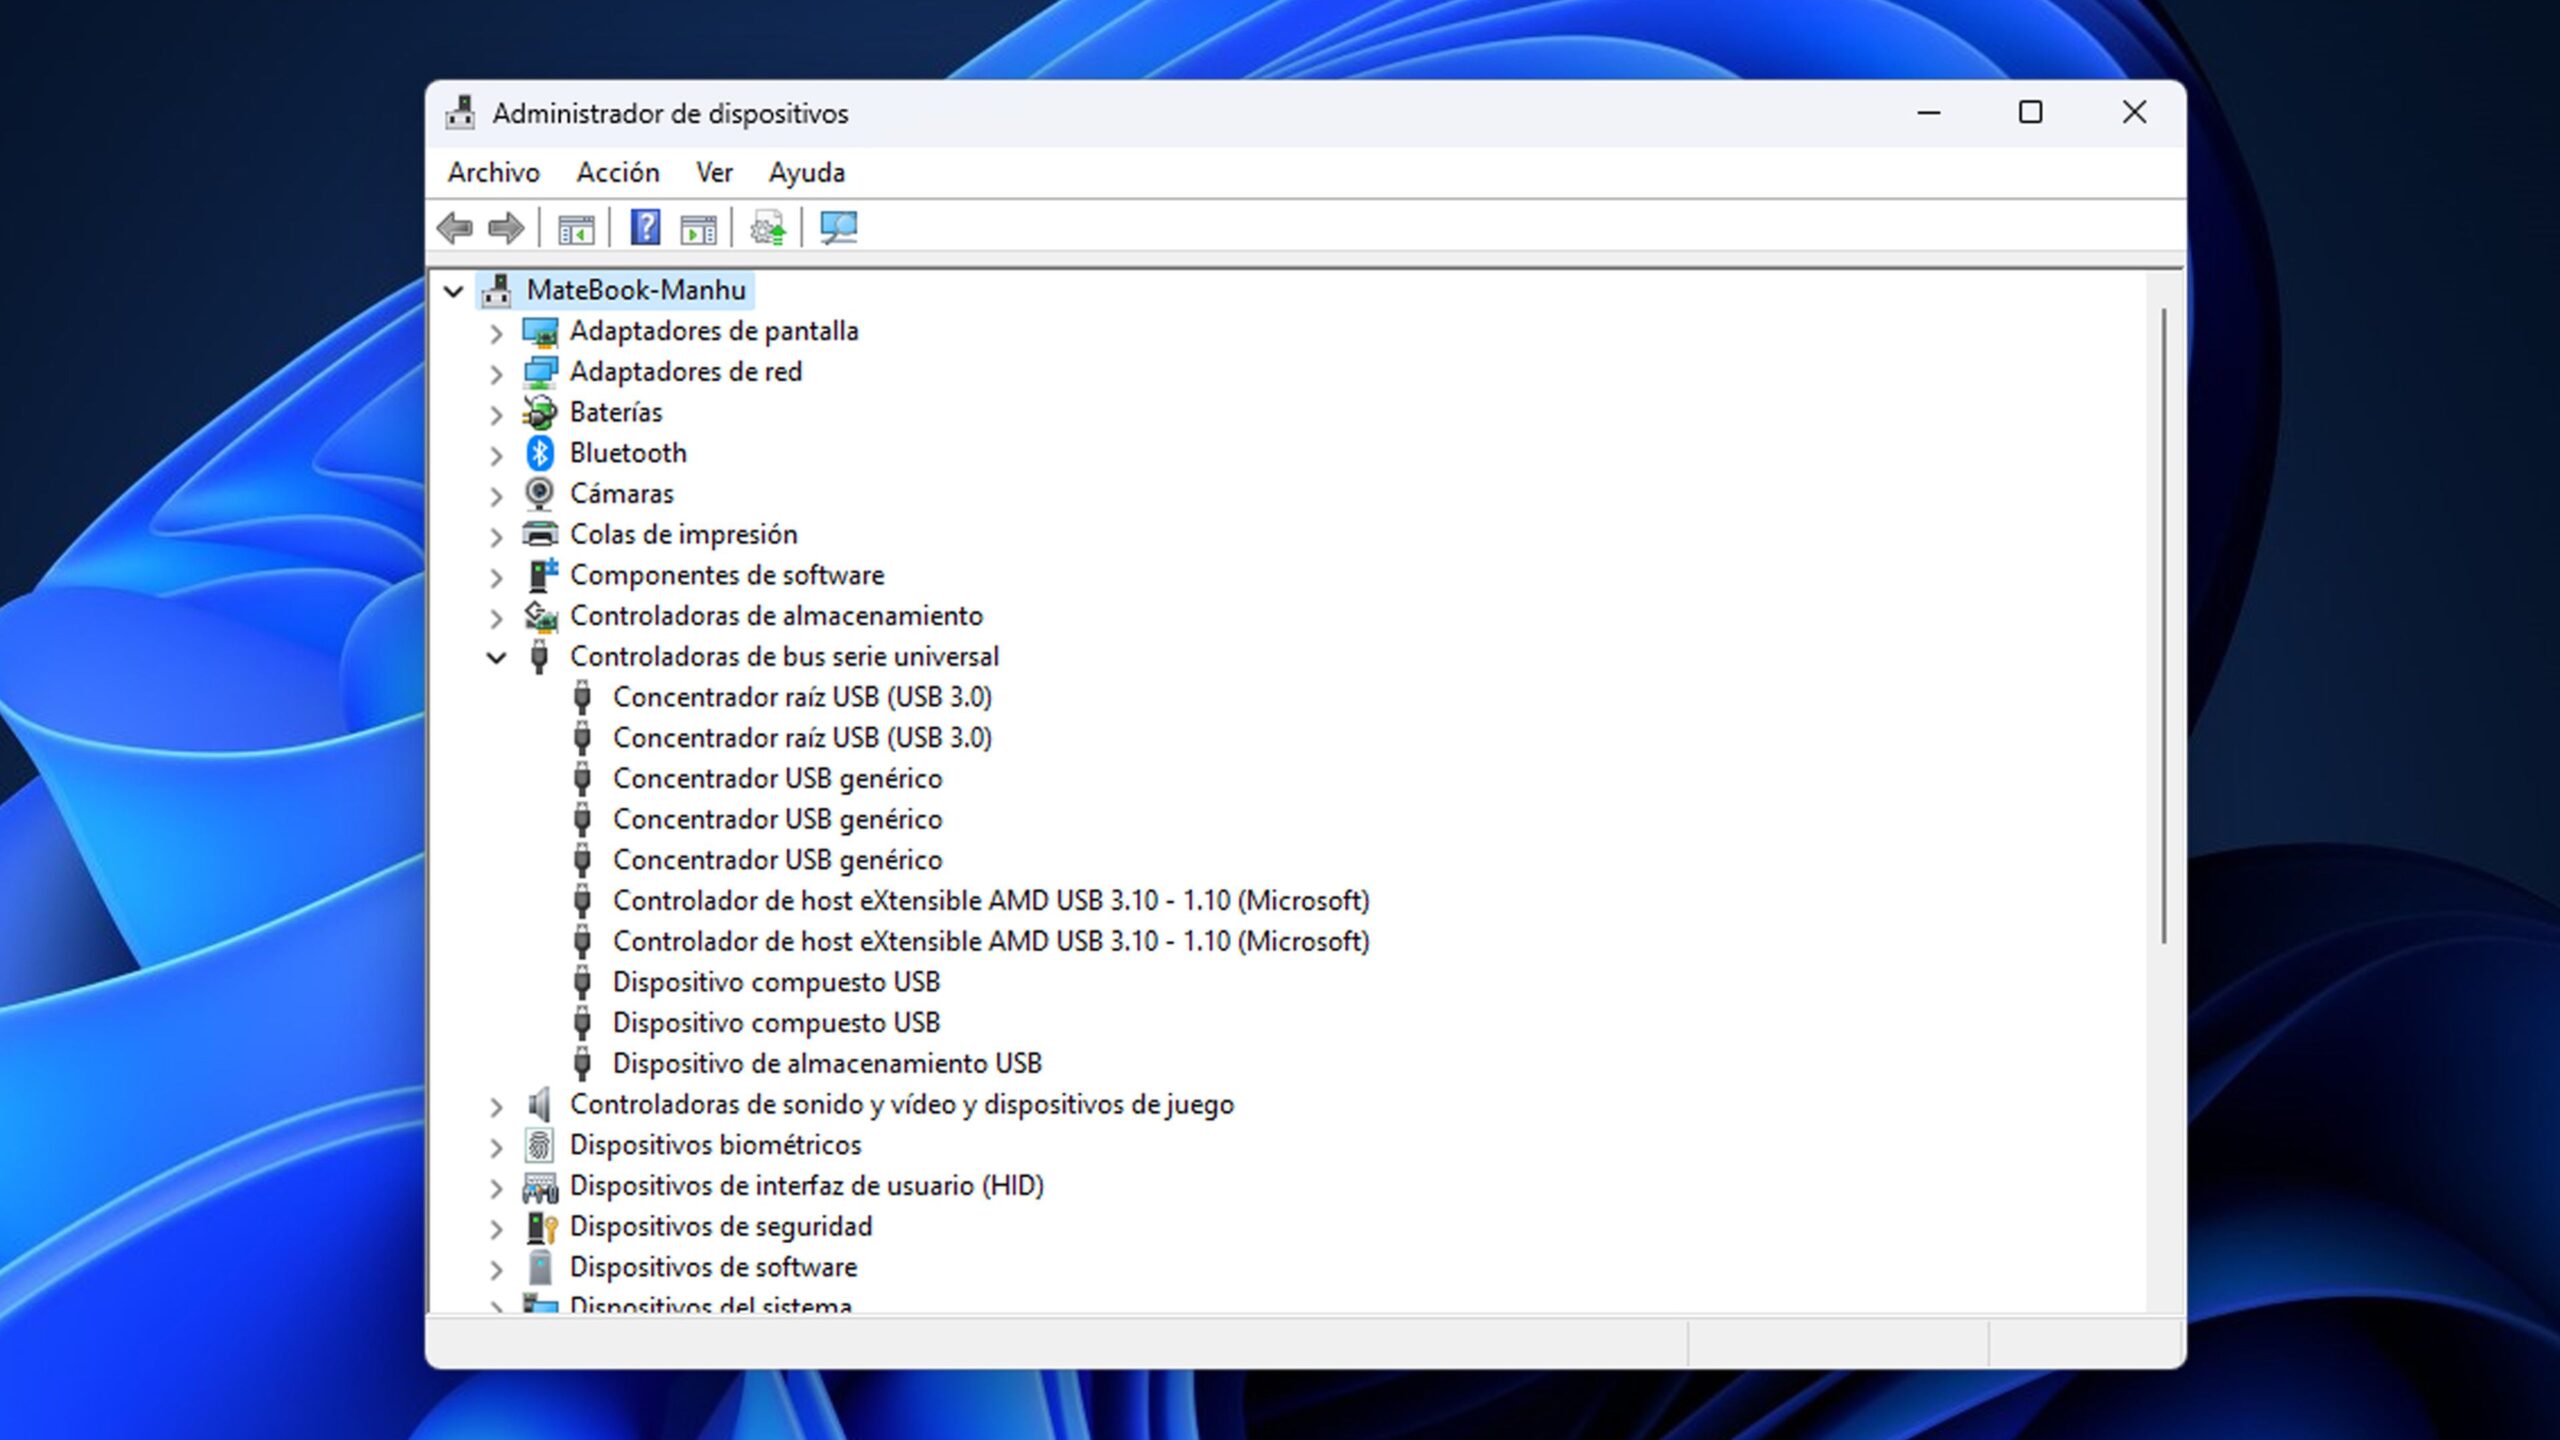Expand the Bluetooth category
Screen dimensions: 2560x1440
496,455
